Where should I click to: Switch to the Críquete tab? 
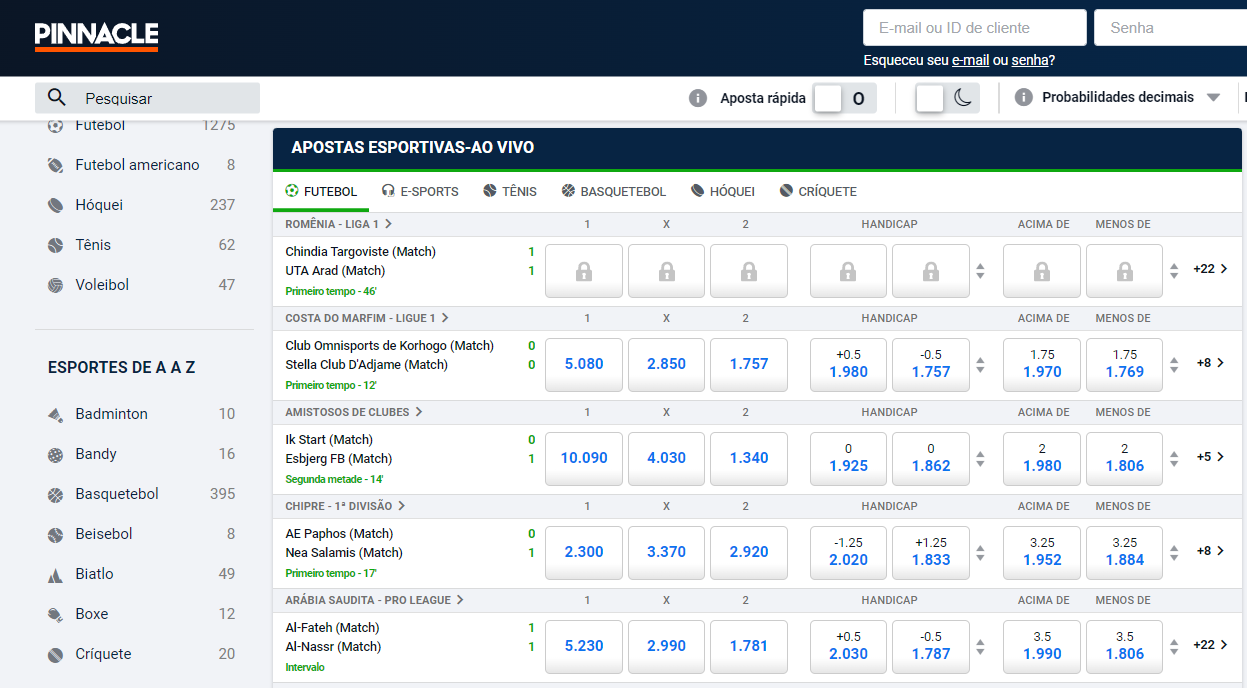pyautogui.click(x=818, y=191)
